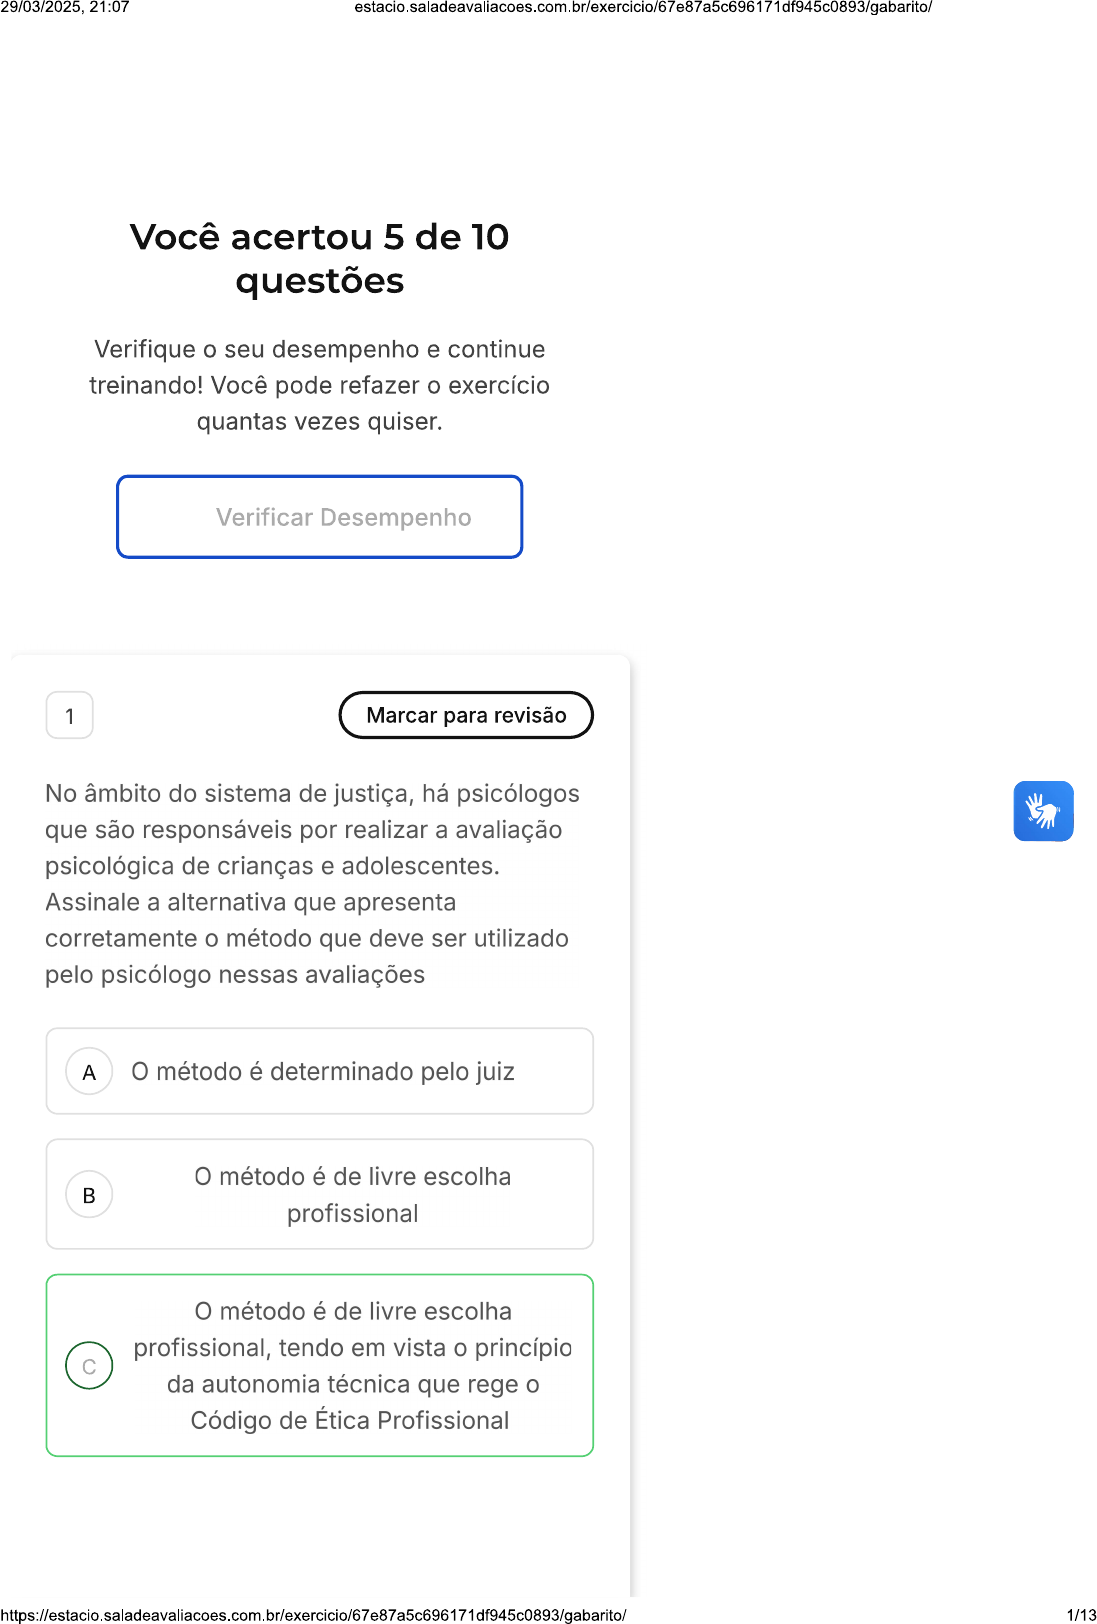Click the 'quantas vezes quiser.' text line
This screenshot has height=1624, width=1097.
pyautogui.click(x=320, y=422)
